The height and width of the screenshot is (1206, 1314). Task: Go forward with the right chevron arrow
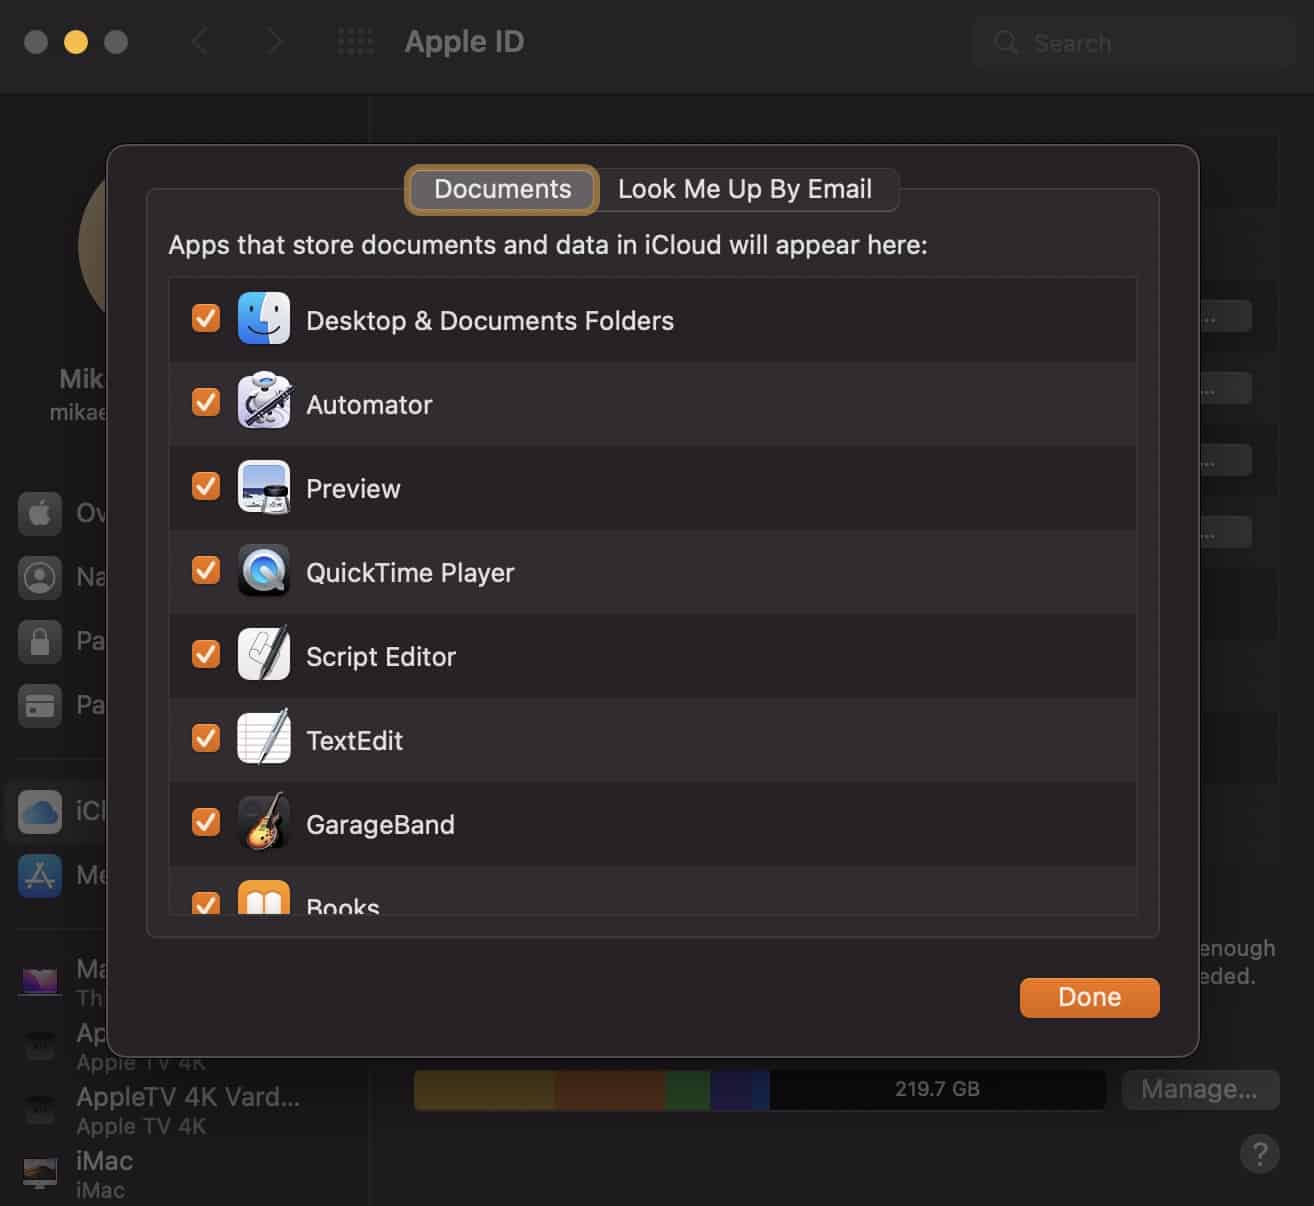(x=274, y=42)
